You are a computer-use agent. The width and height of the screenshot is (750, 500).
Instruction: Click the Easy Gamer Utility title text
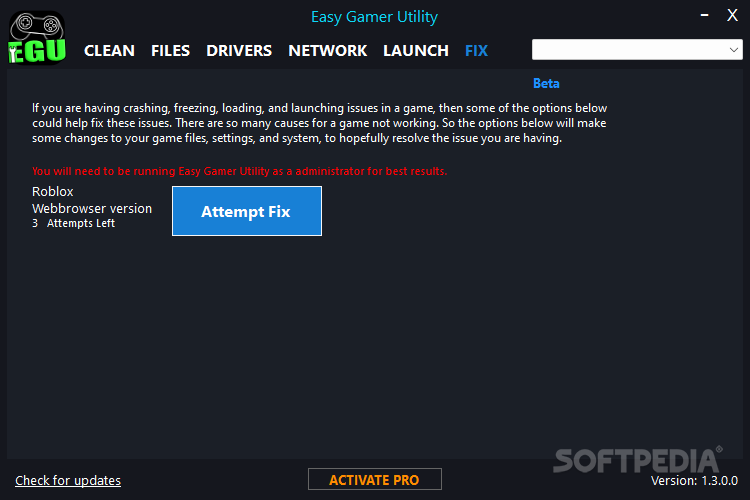tap(375, 17)
